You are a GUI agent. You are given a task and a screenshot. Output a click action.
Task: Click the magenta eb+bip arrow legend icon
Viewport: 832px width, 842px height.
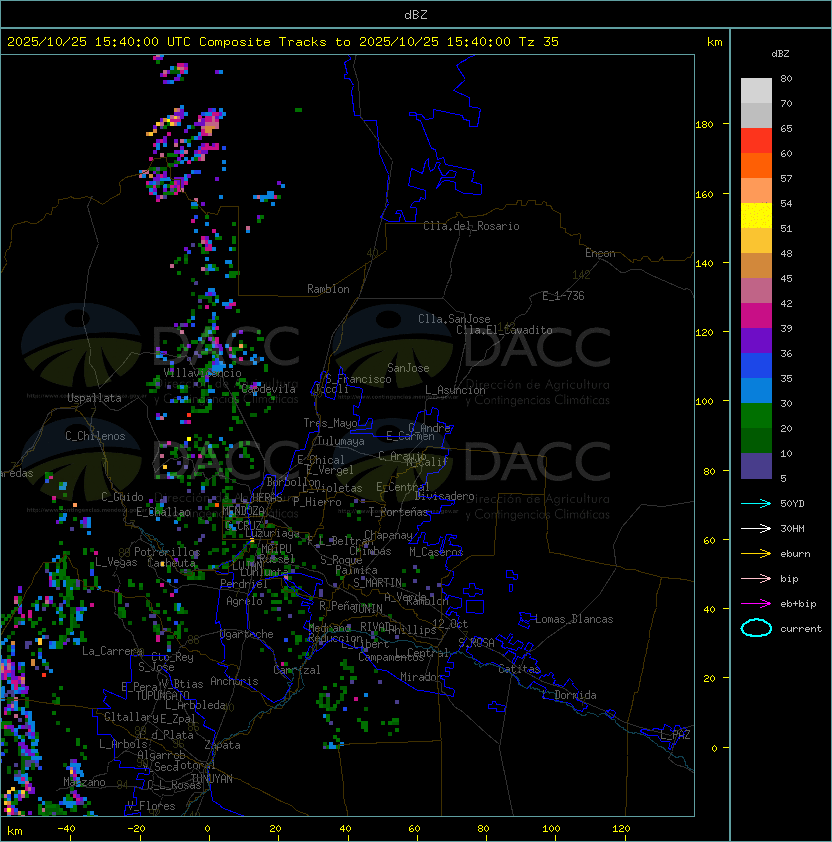756,604
